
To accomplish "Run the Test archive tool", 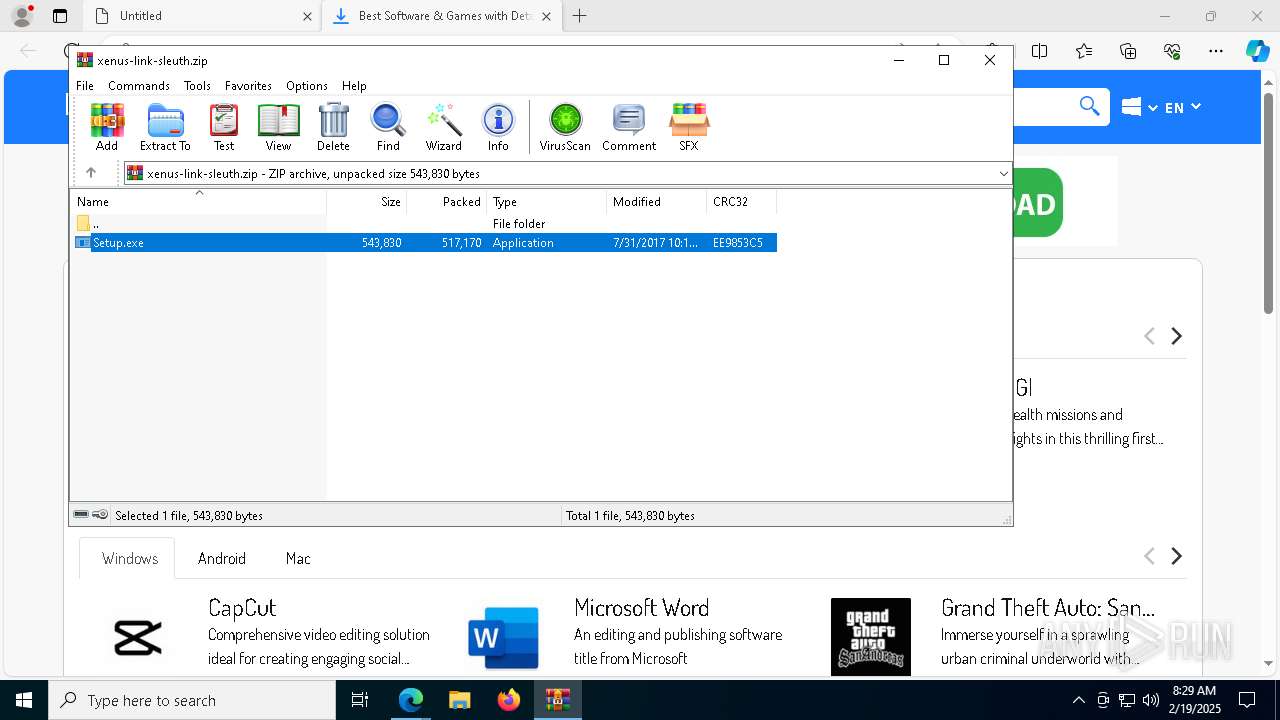I will 224,127.
